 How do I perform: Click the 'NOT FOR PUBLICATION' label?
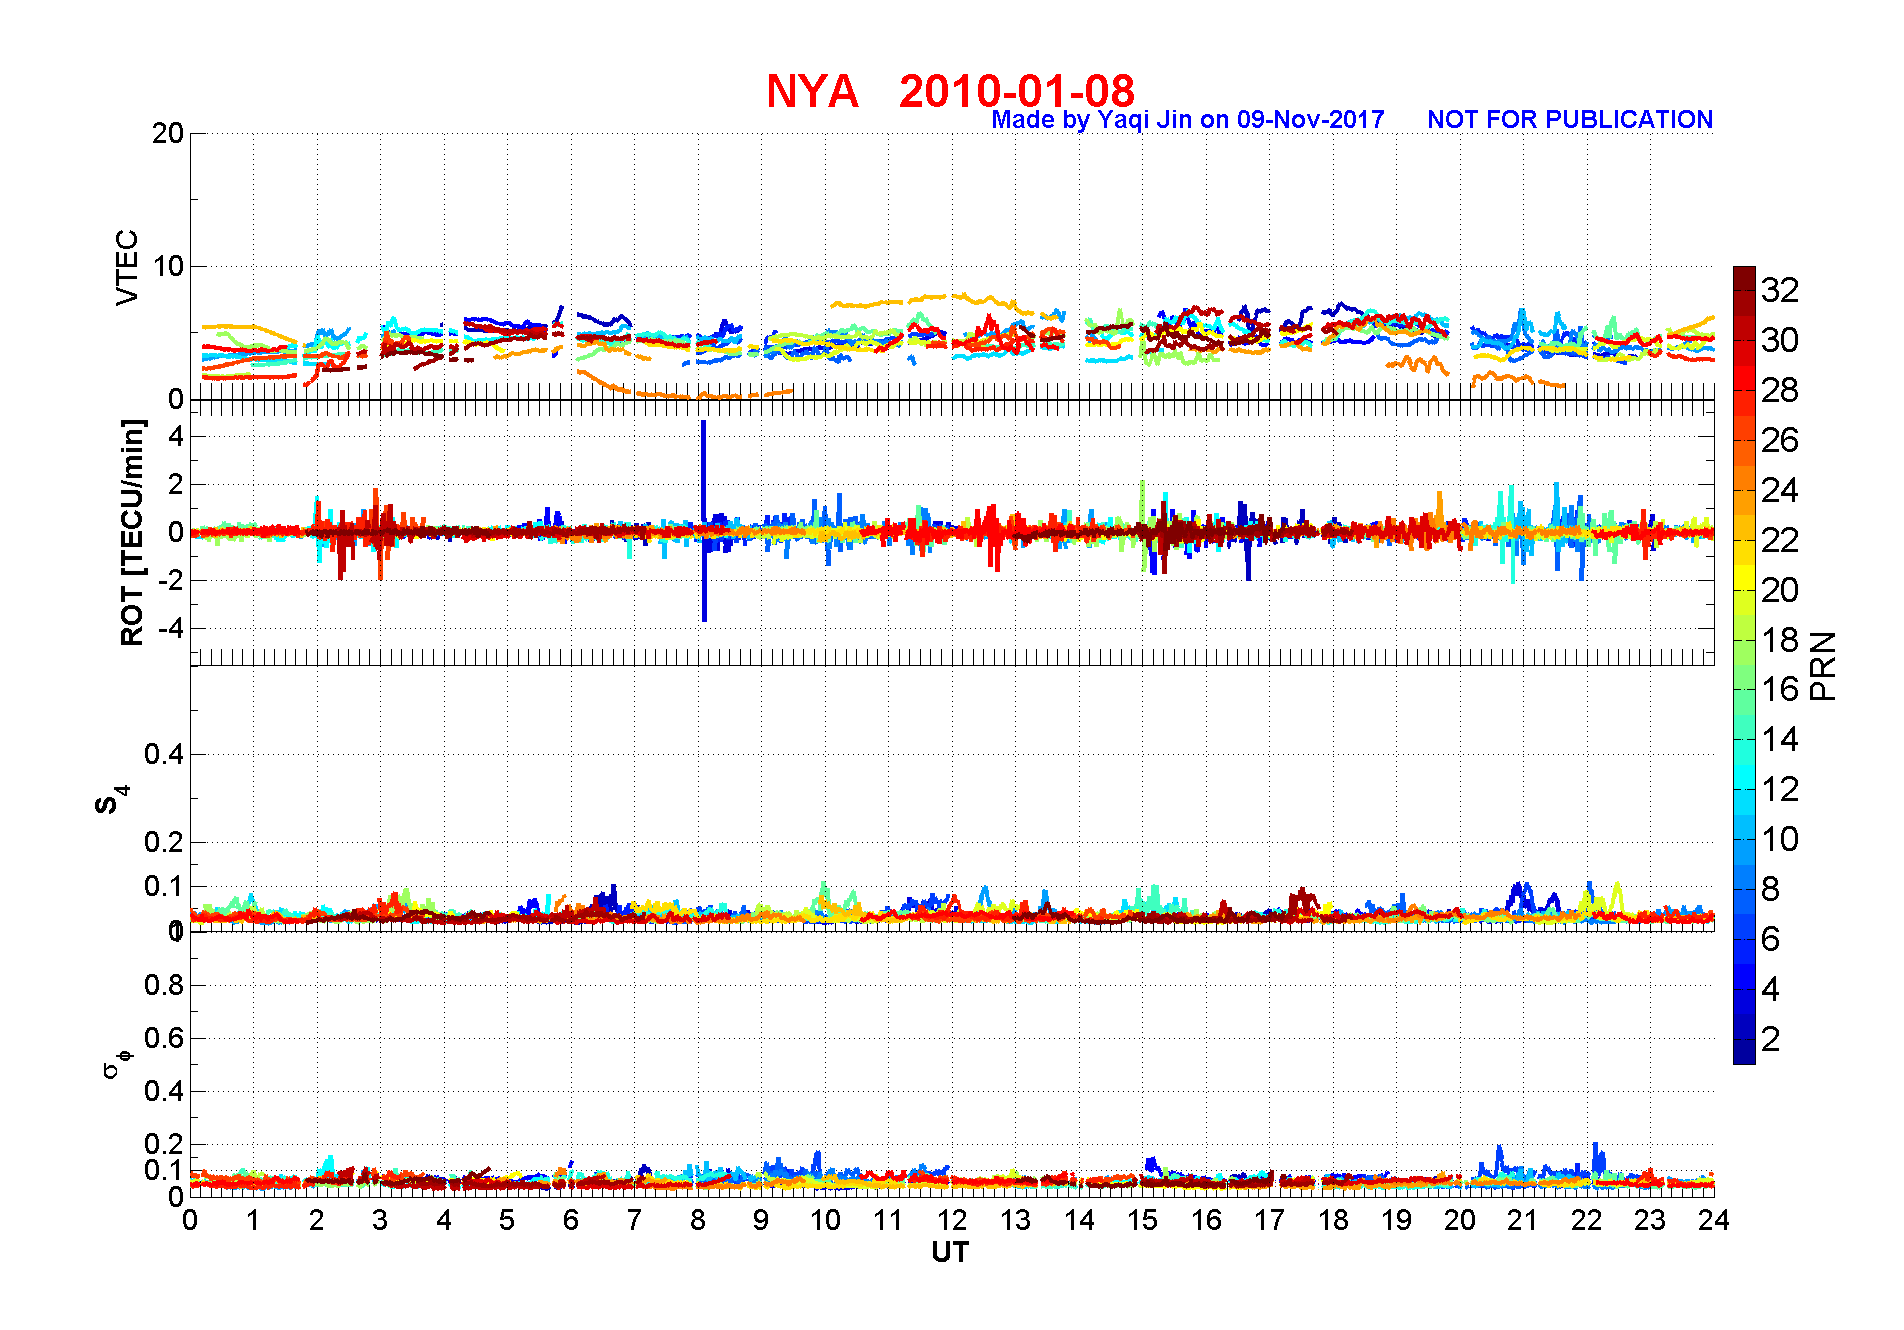tap(1570, 120)
